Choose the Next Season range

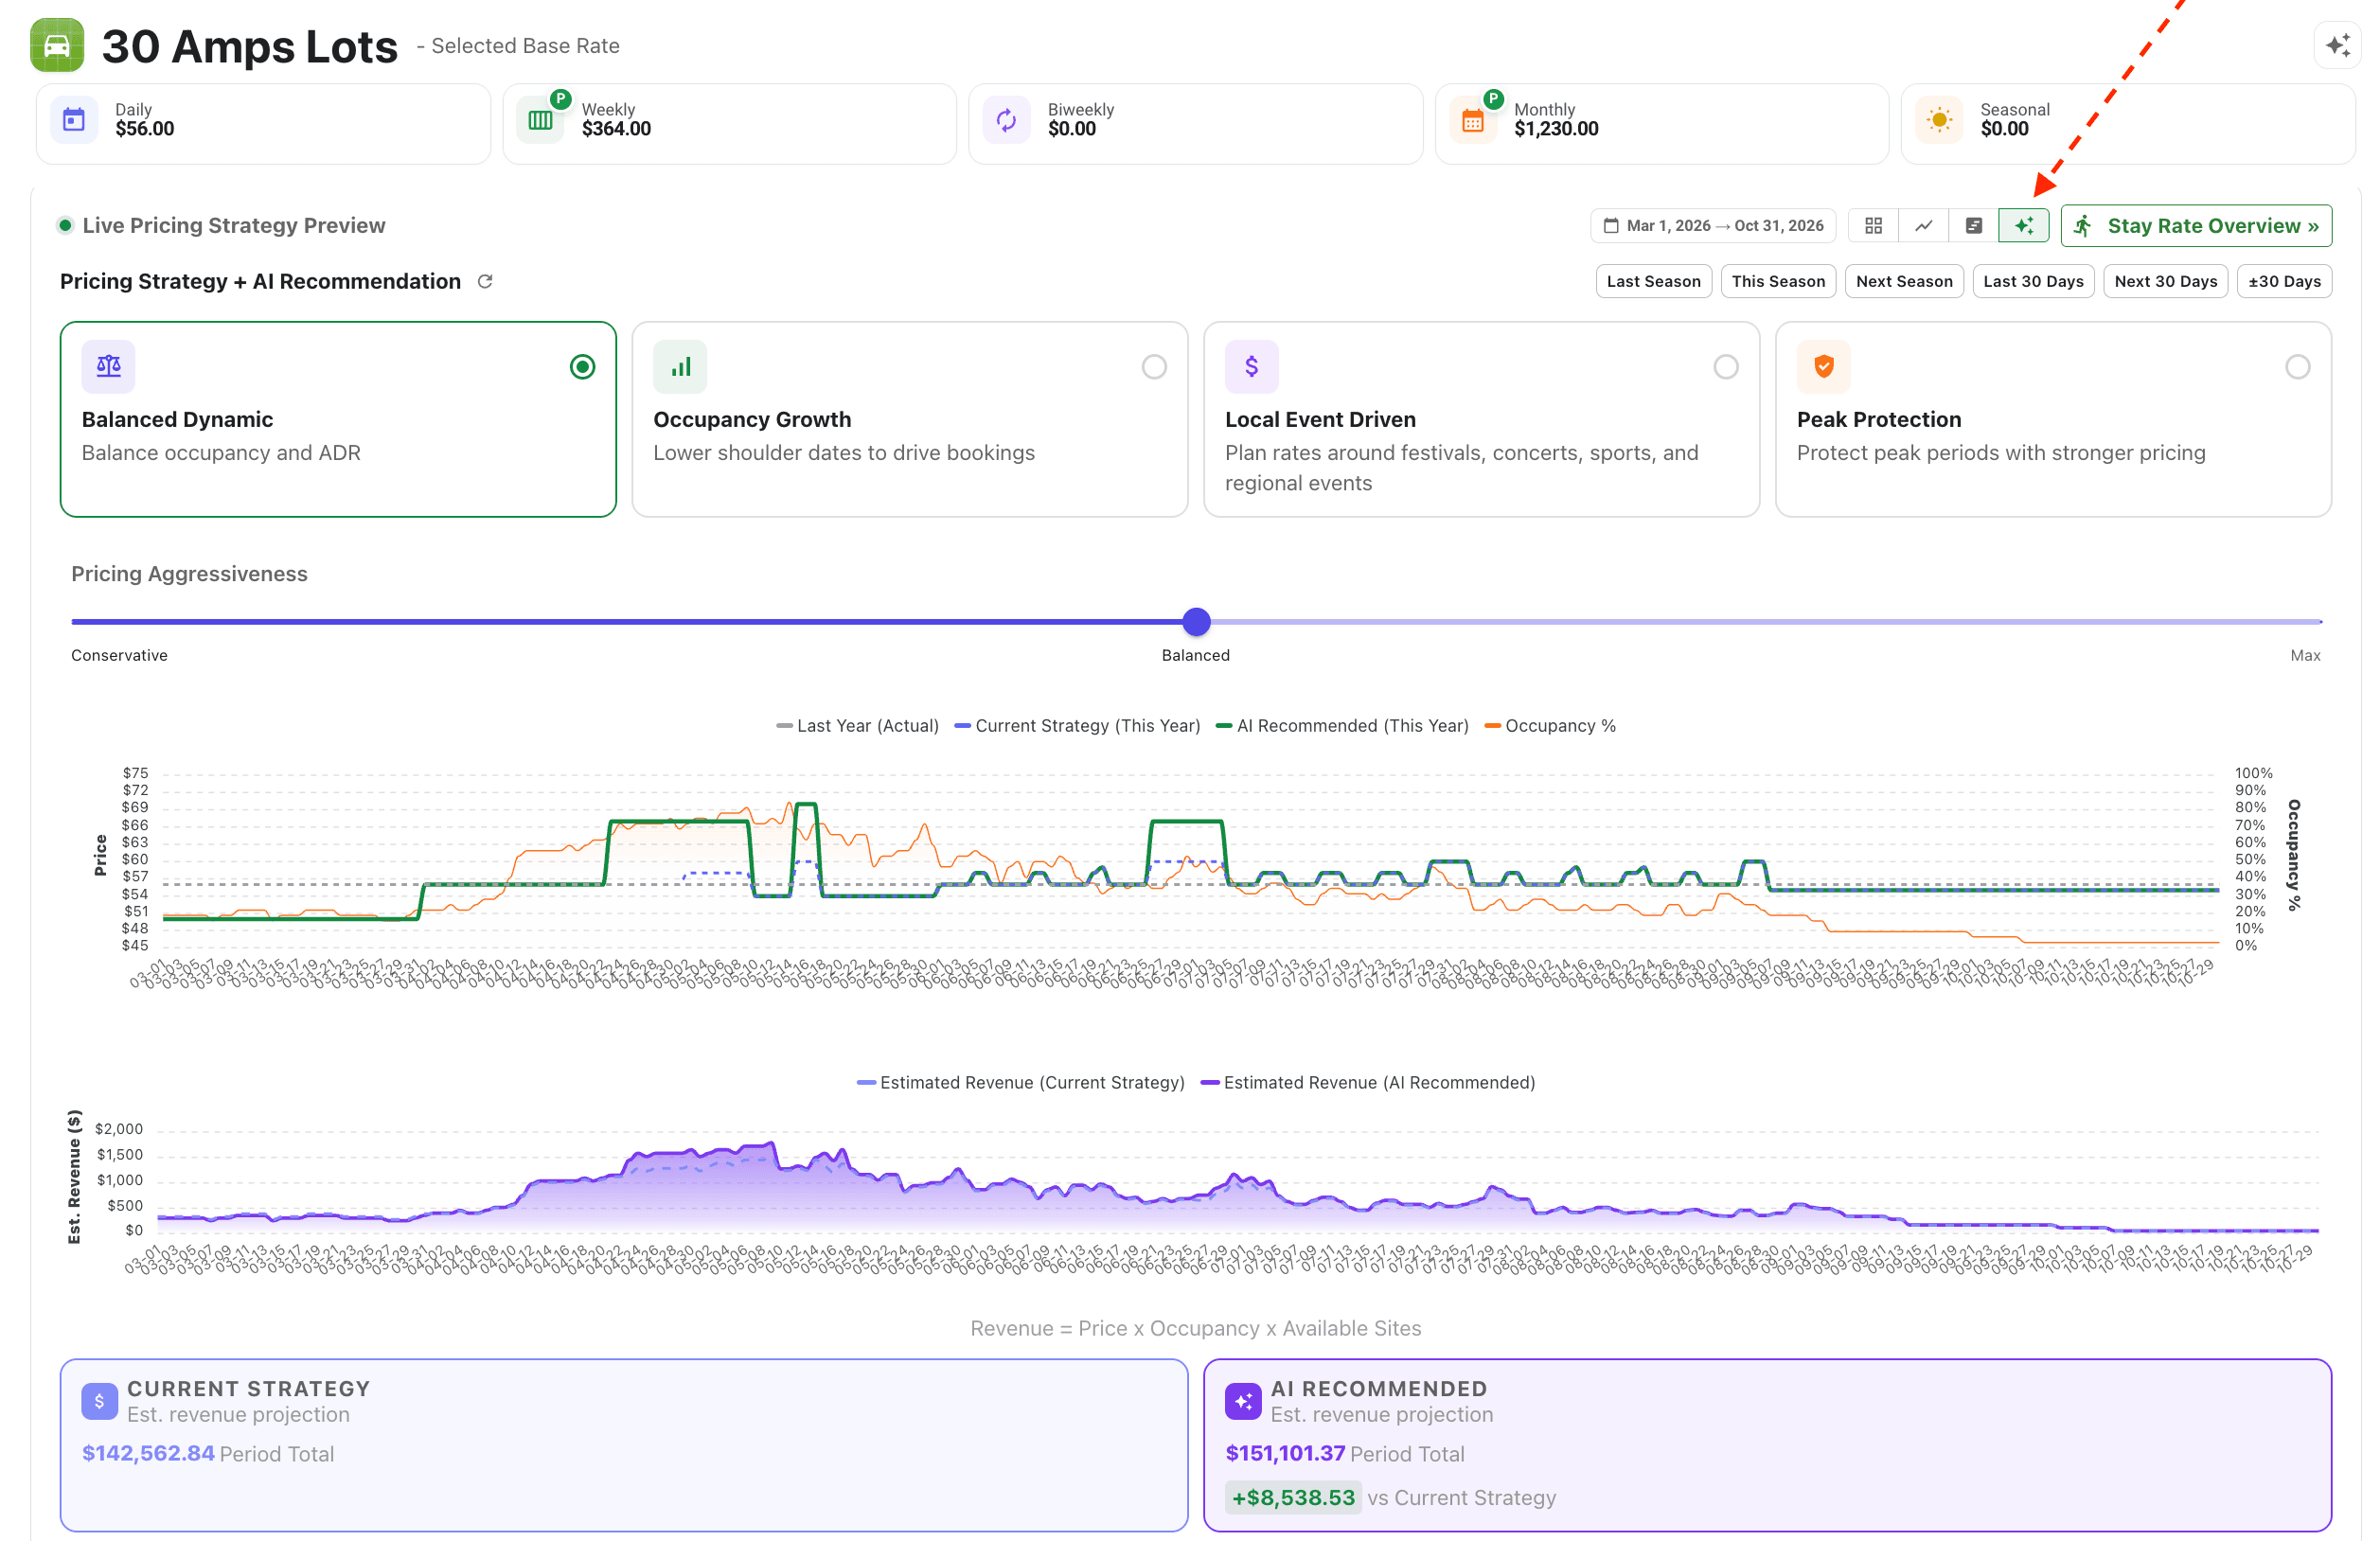coord(1904,282)
